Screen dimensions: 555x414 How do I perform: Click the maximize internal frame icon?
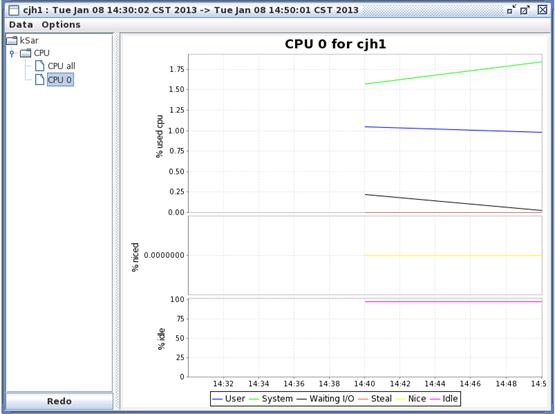525,10
